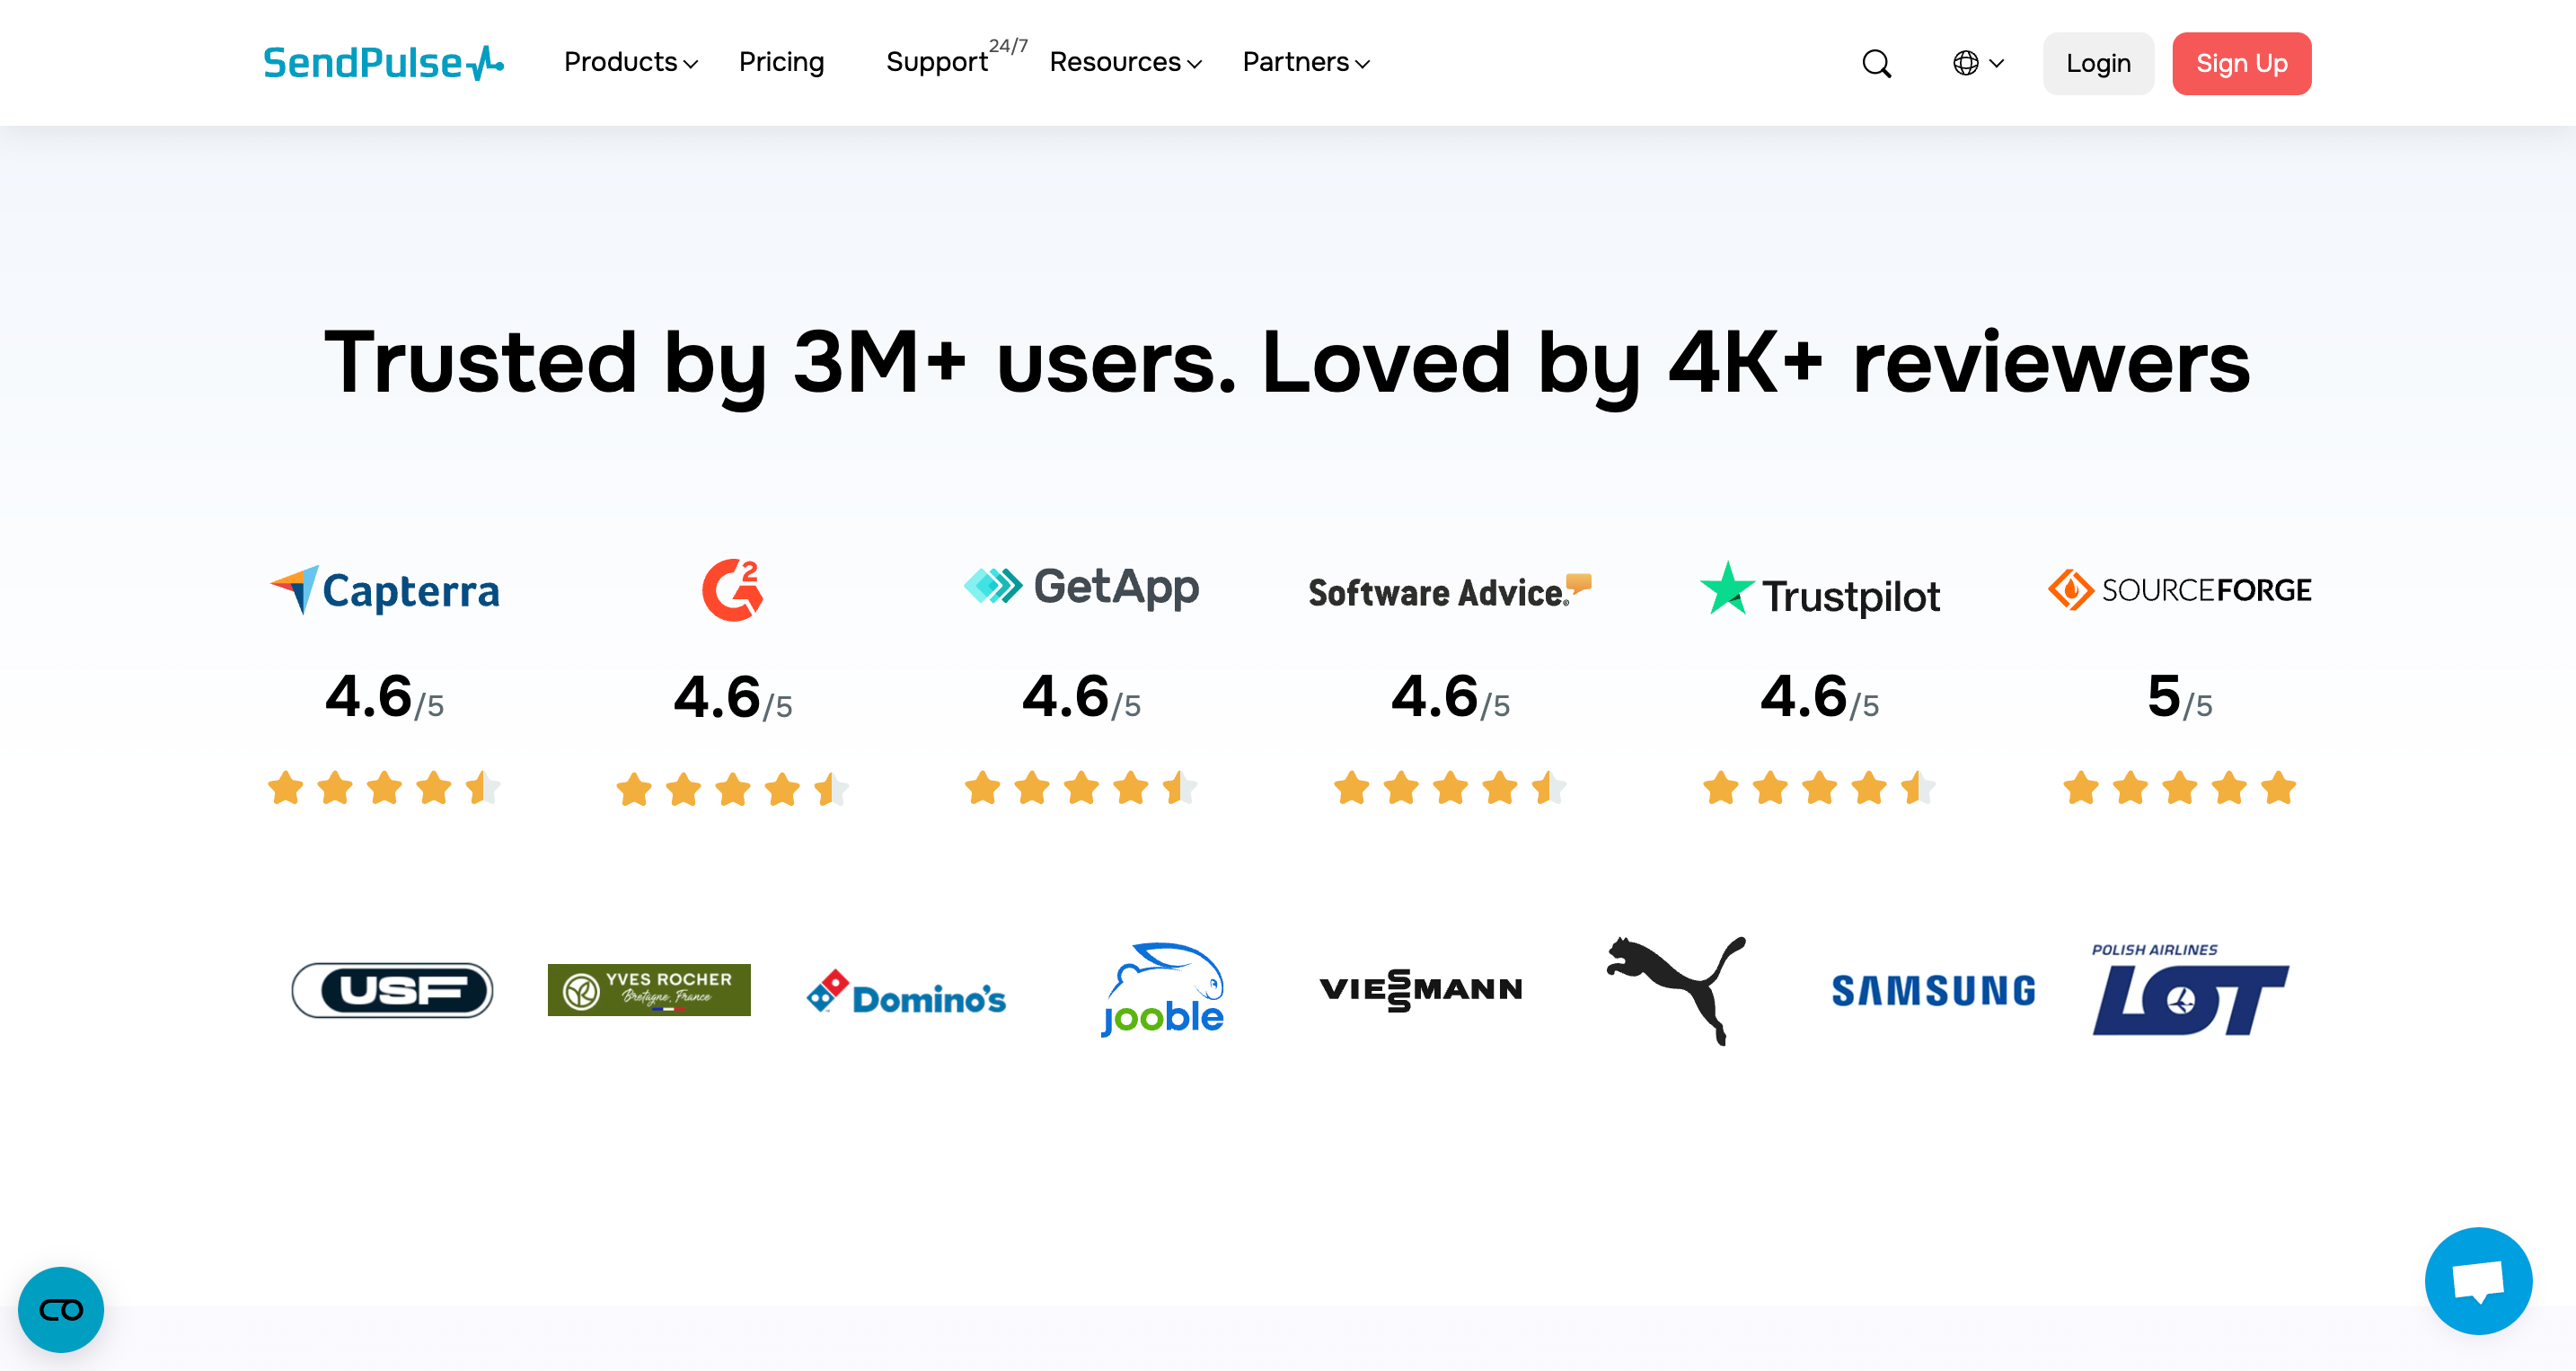Expand the Resources dropdown menu

pos(1125,63)
